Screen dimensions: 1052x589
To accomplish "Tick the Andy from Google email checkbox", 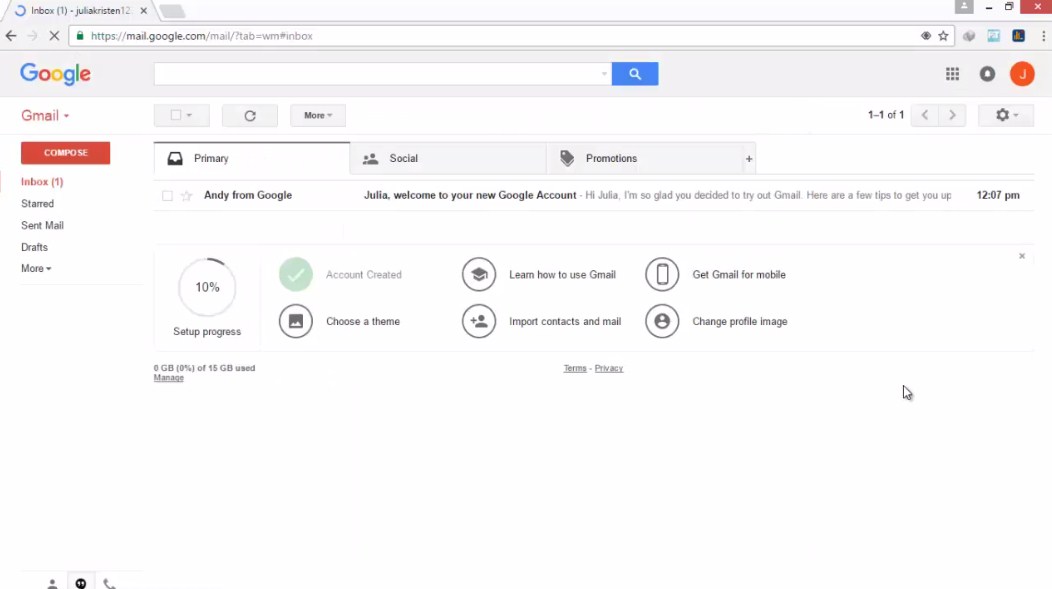I will click(x=167, y=196).
